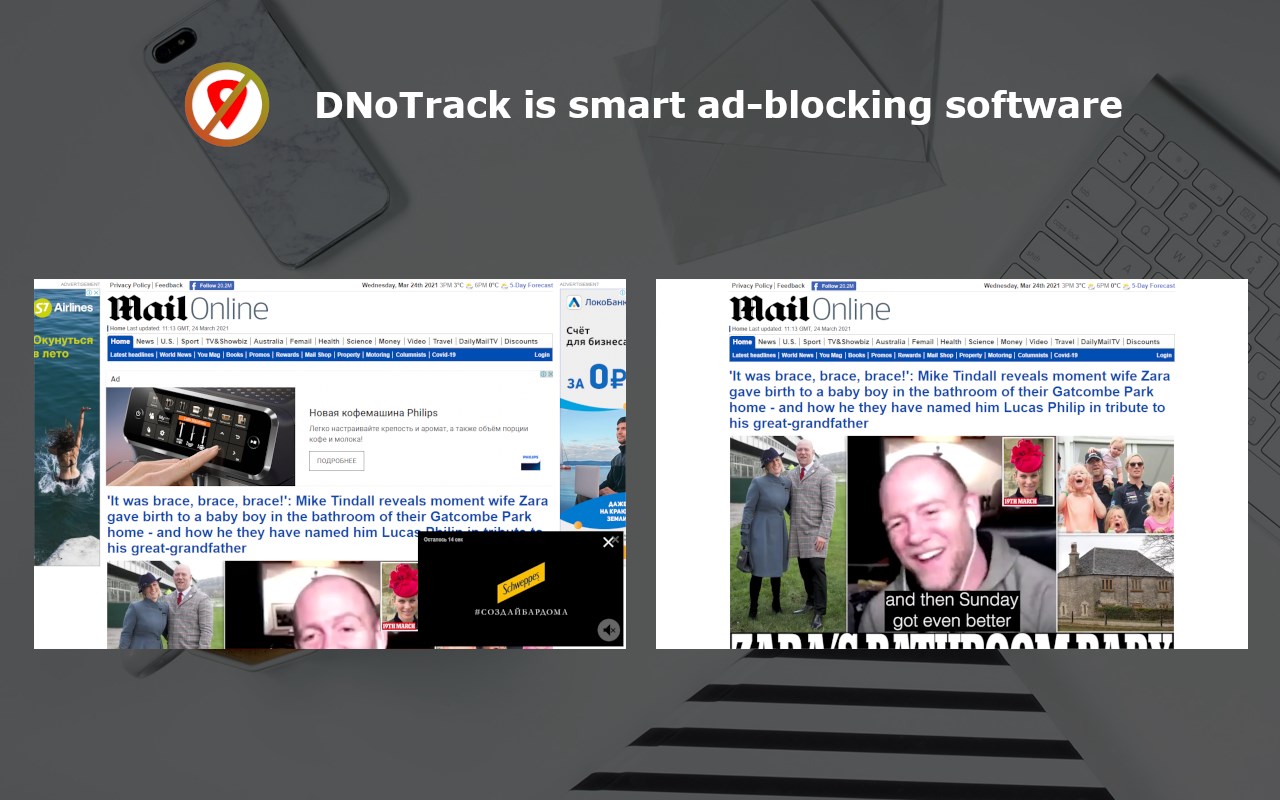Click Feedback link in the right screenshot
The width and height of the screenshot is (1280, 800).
(x=791, y=285)
